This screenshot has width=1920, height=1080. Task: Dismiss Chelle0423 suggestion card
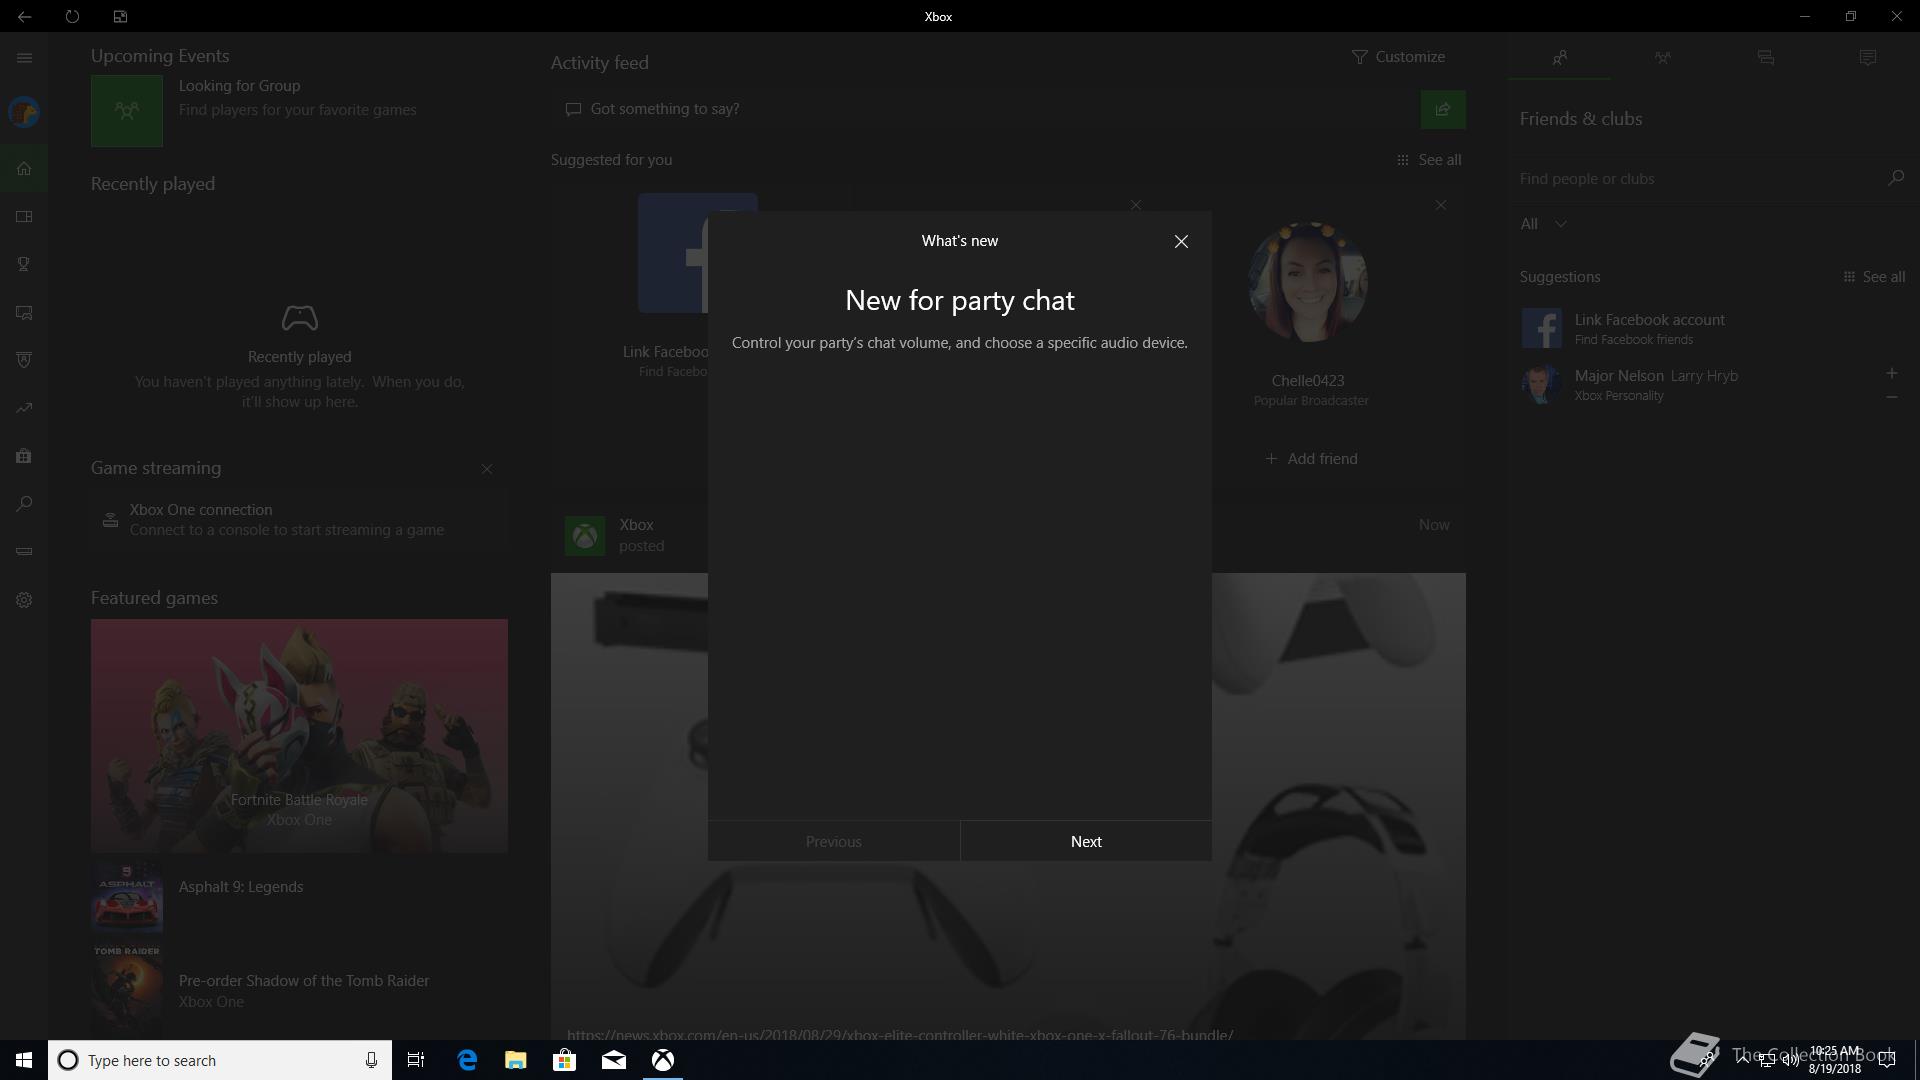click(1440, 205)
